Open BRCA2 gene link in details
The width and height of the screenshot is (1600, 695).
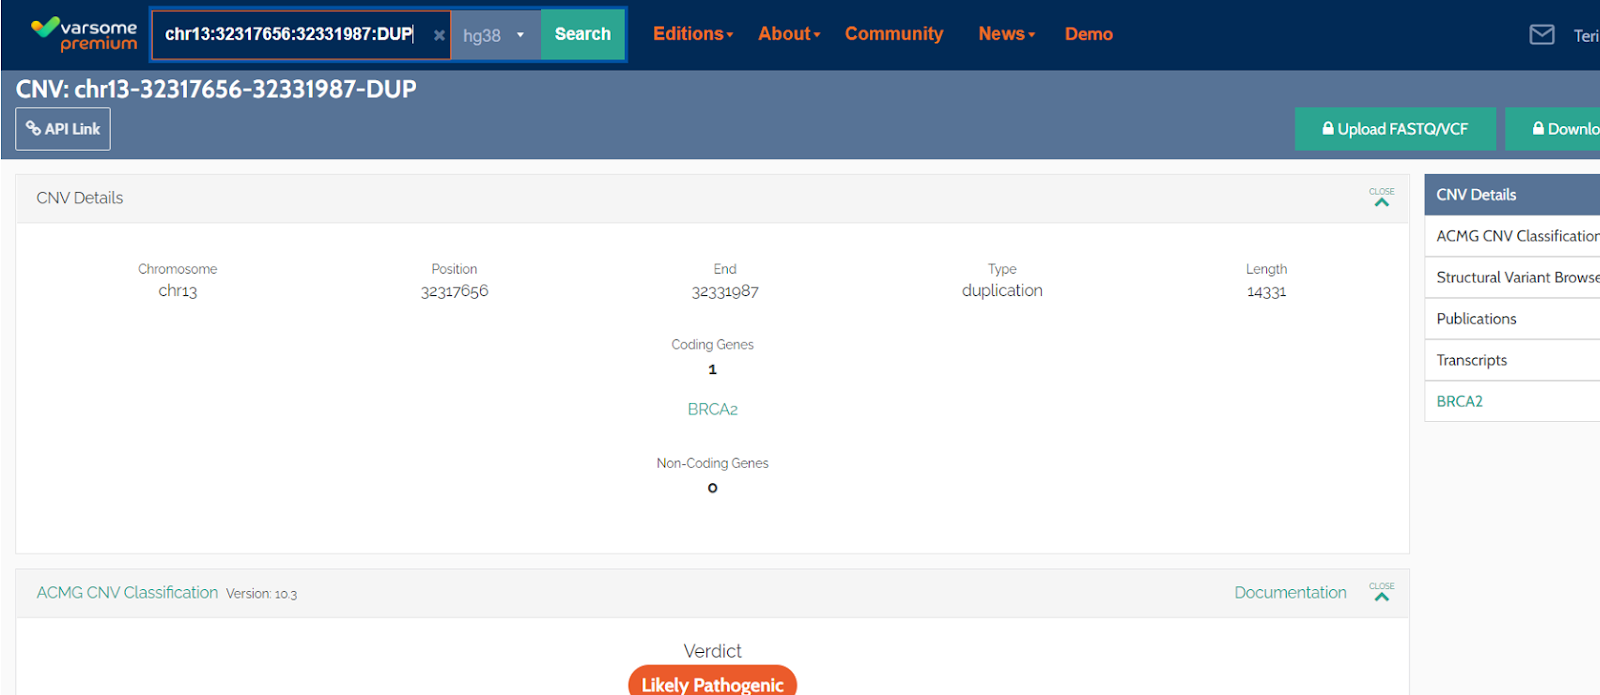[x=712, y=409]
